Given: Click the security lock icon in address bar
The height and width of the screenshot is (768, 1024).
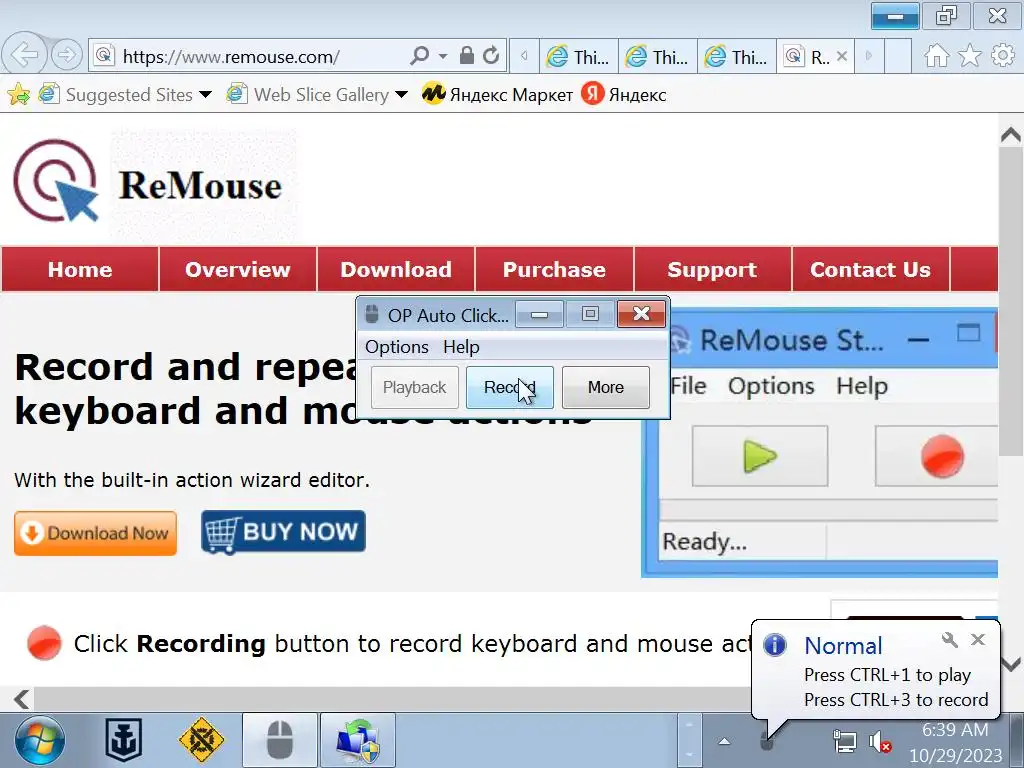Looking at the screenshot, I should 466,56.
